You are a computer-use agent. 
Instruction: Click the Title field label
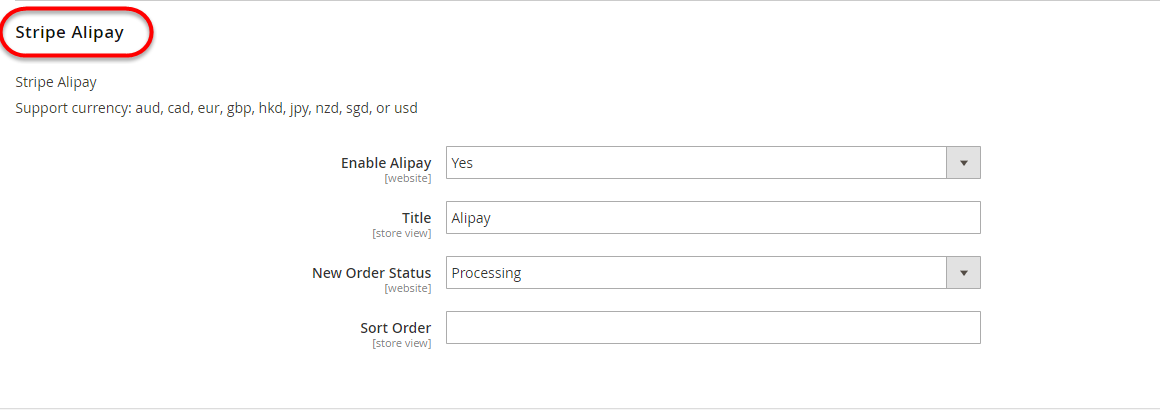414,218
